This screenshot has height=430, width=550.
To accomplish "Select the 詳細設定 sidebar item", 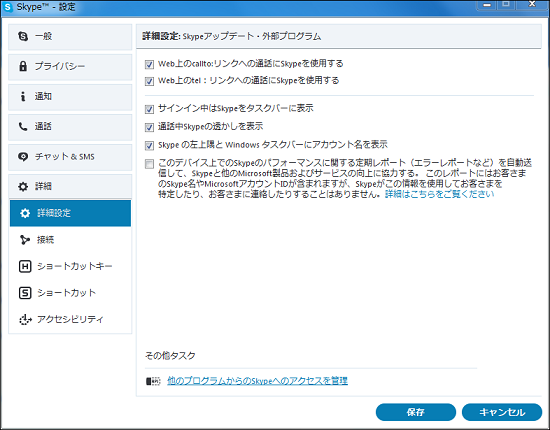I will (x=70, y=213).
